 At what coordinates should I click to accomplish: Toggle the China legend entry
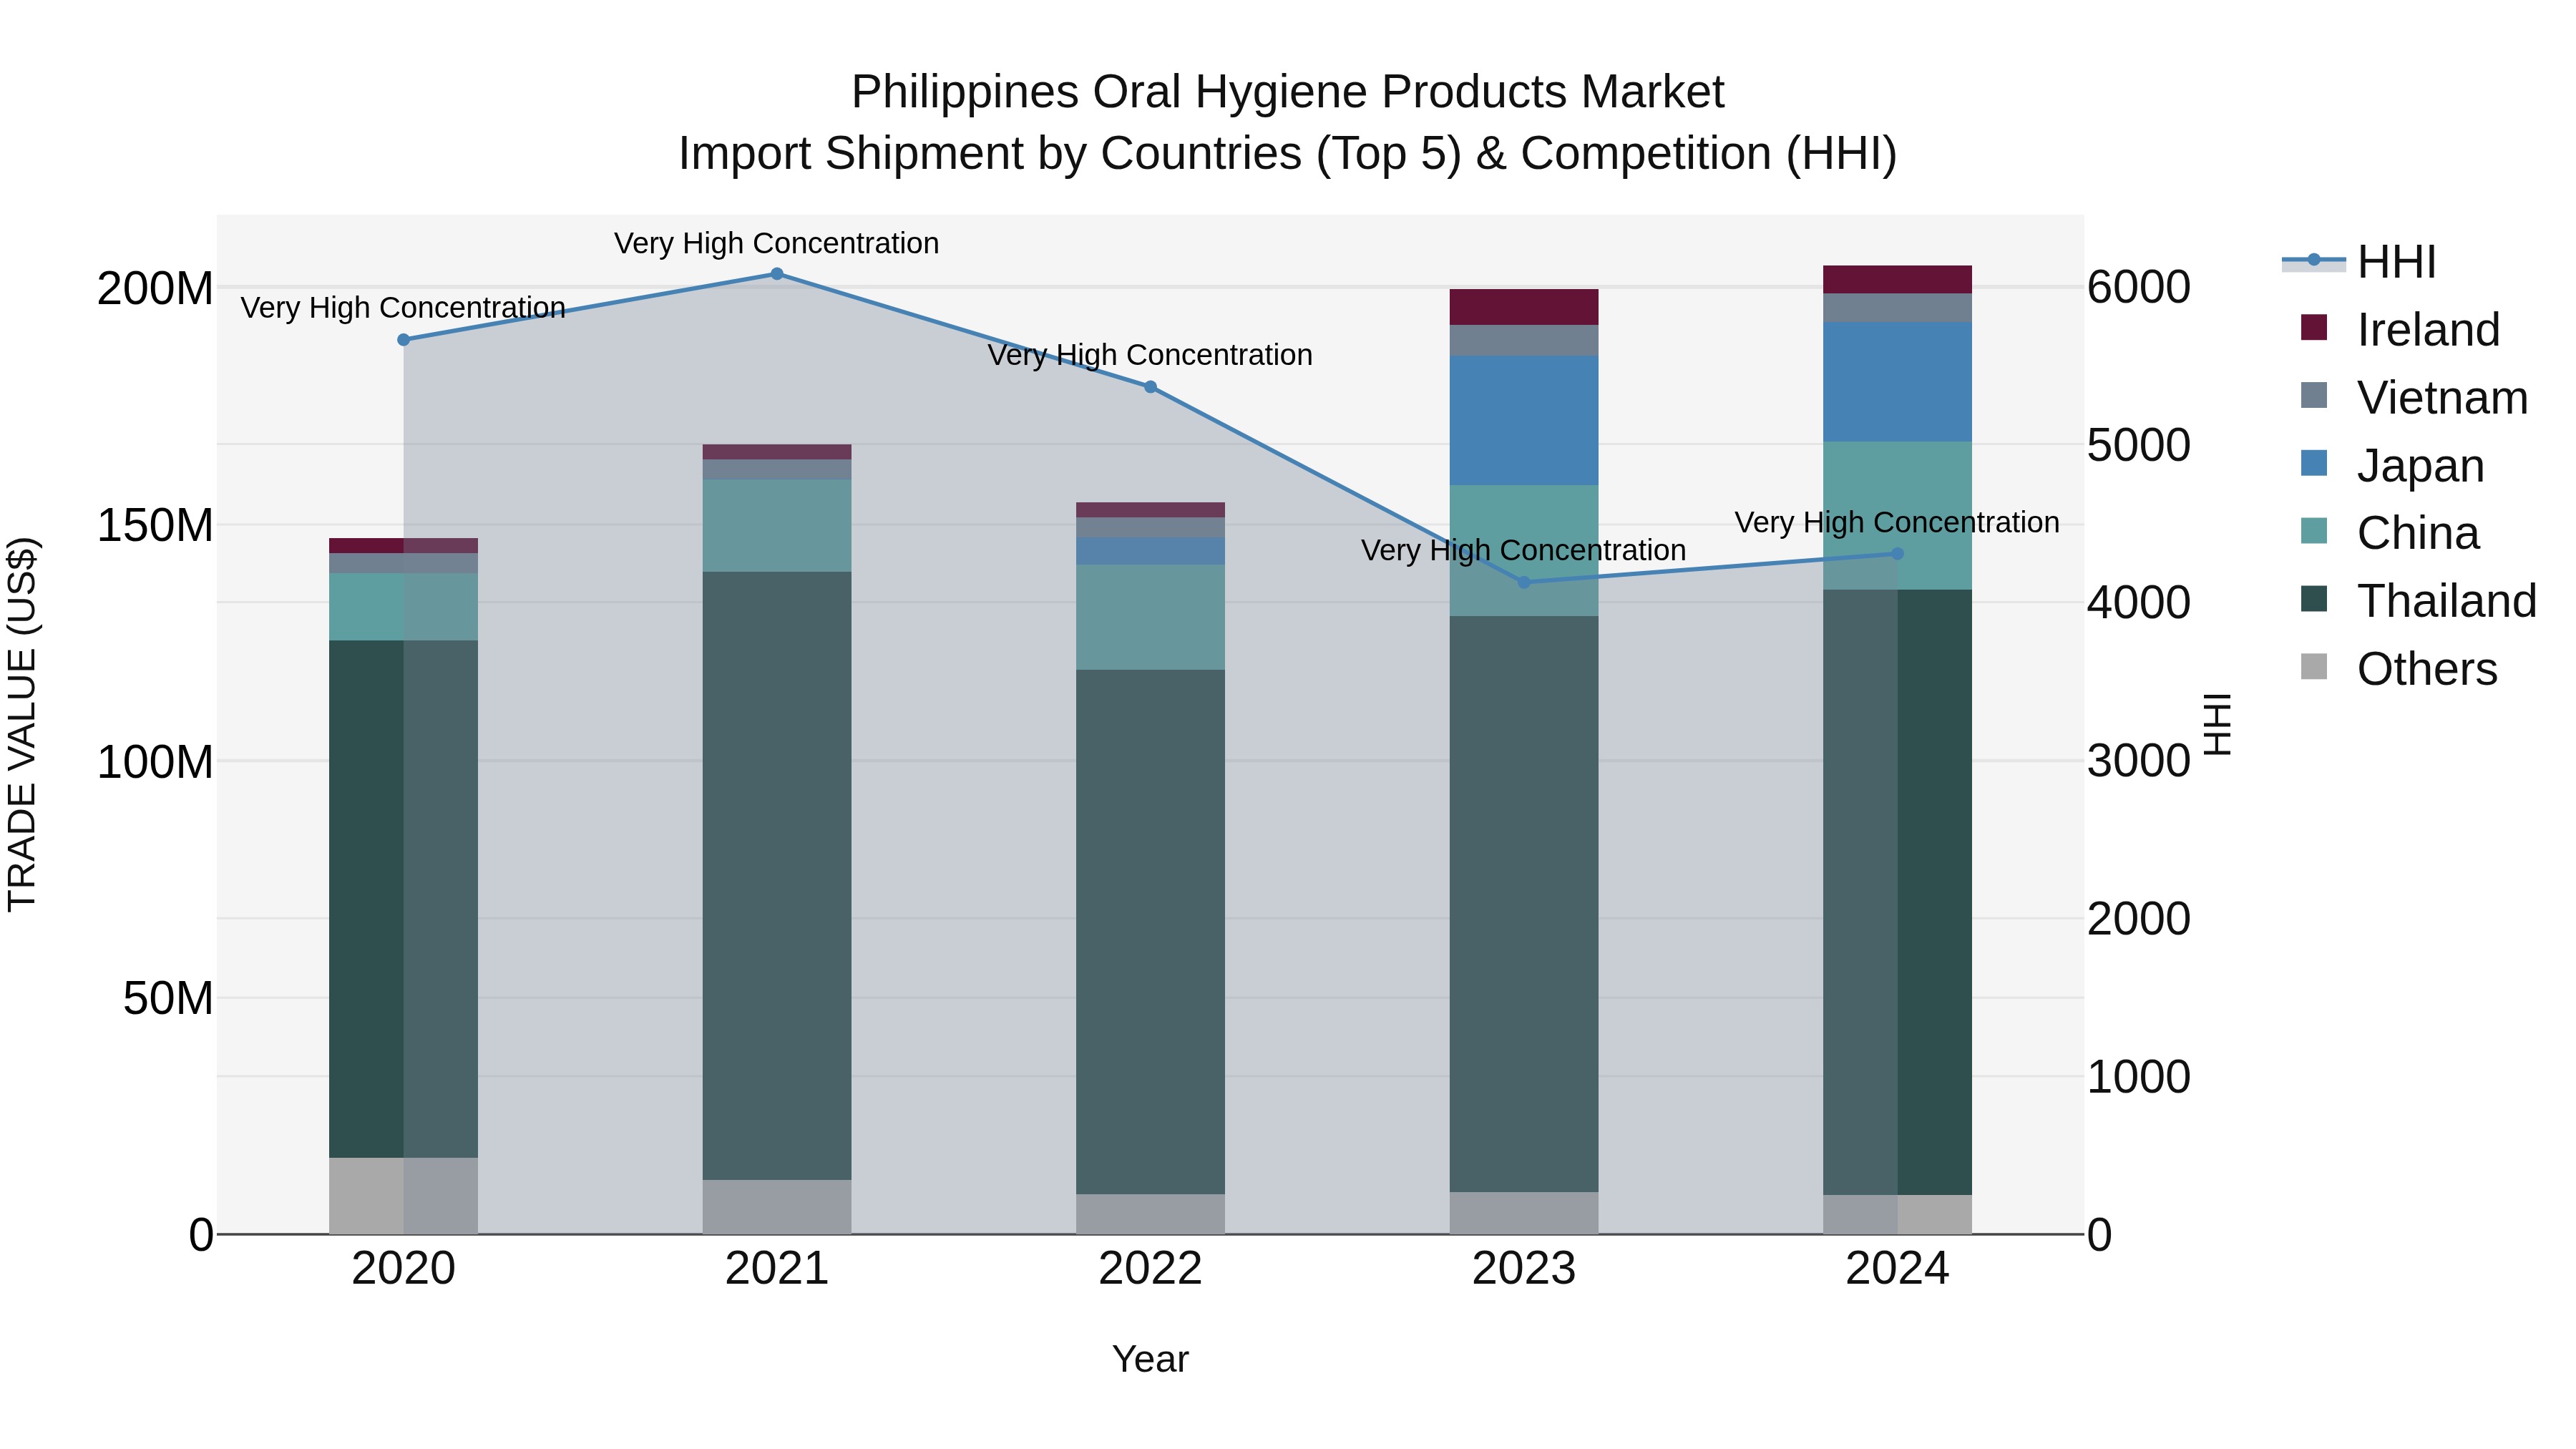pos(2389,533)
